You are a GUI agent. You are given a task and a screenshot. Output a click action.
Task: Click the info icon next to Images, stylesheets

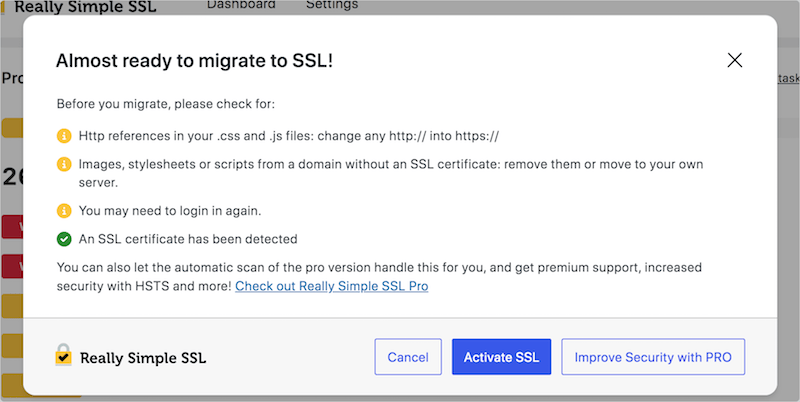click(x=64, y=164)
